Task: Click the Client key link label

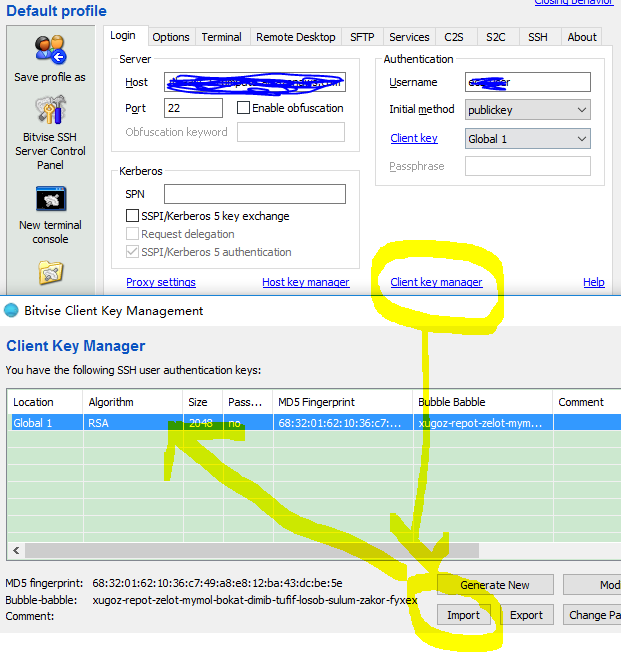Action: (414, 138)
